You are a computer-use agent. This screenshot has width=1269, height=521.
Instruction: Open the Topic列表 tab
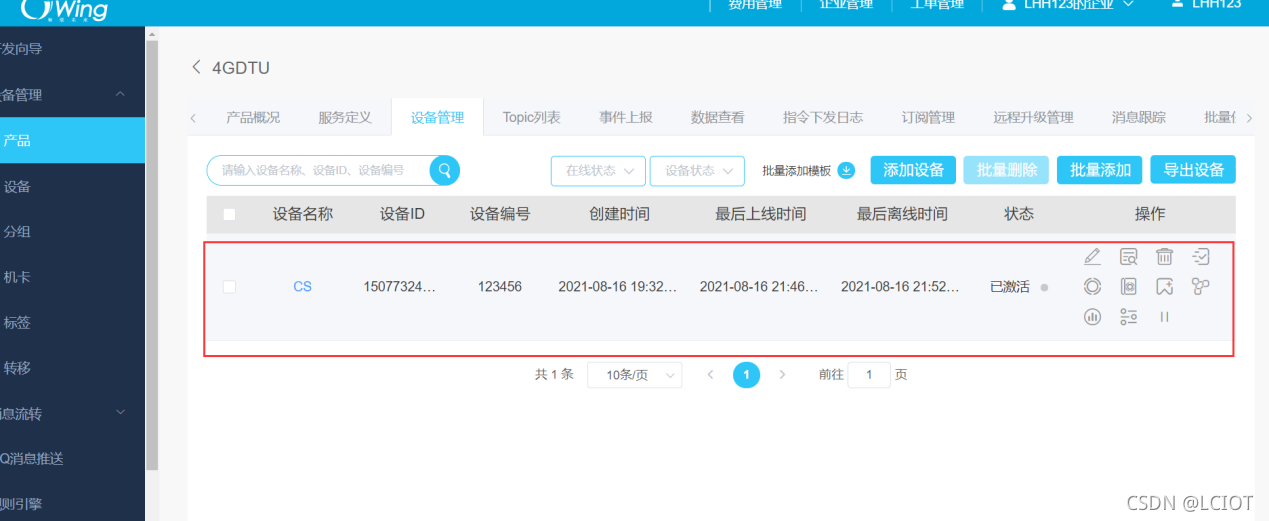pyautogui.click(x=531, y=117)
